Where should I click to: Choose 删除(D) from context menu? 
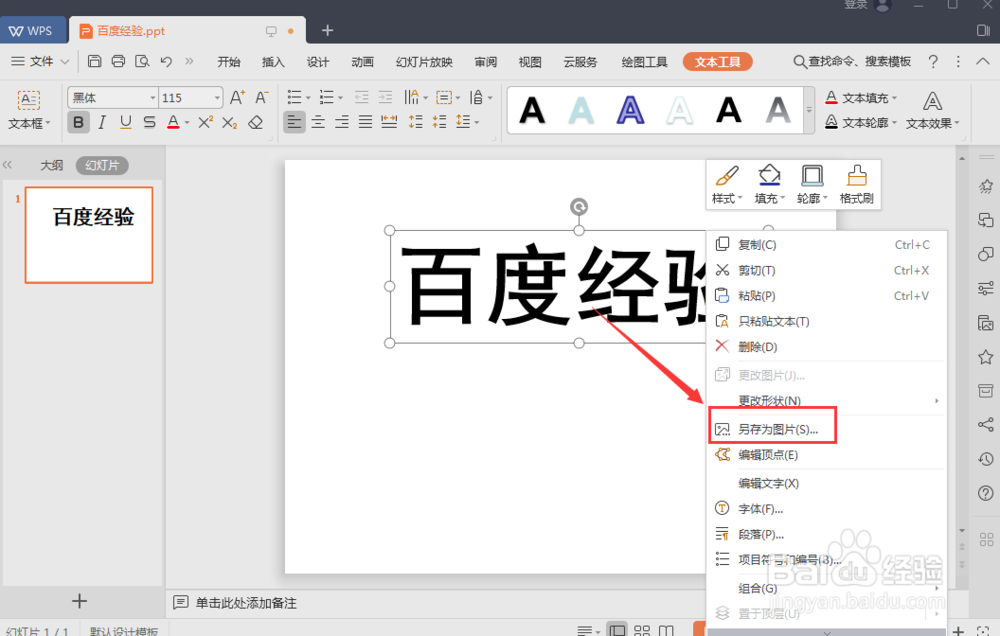click(826, 347)
